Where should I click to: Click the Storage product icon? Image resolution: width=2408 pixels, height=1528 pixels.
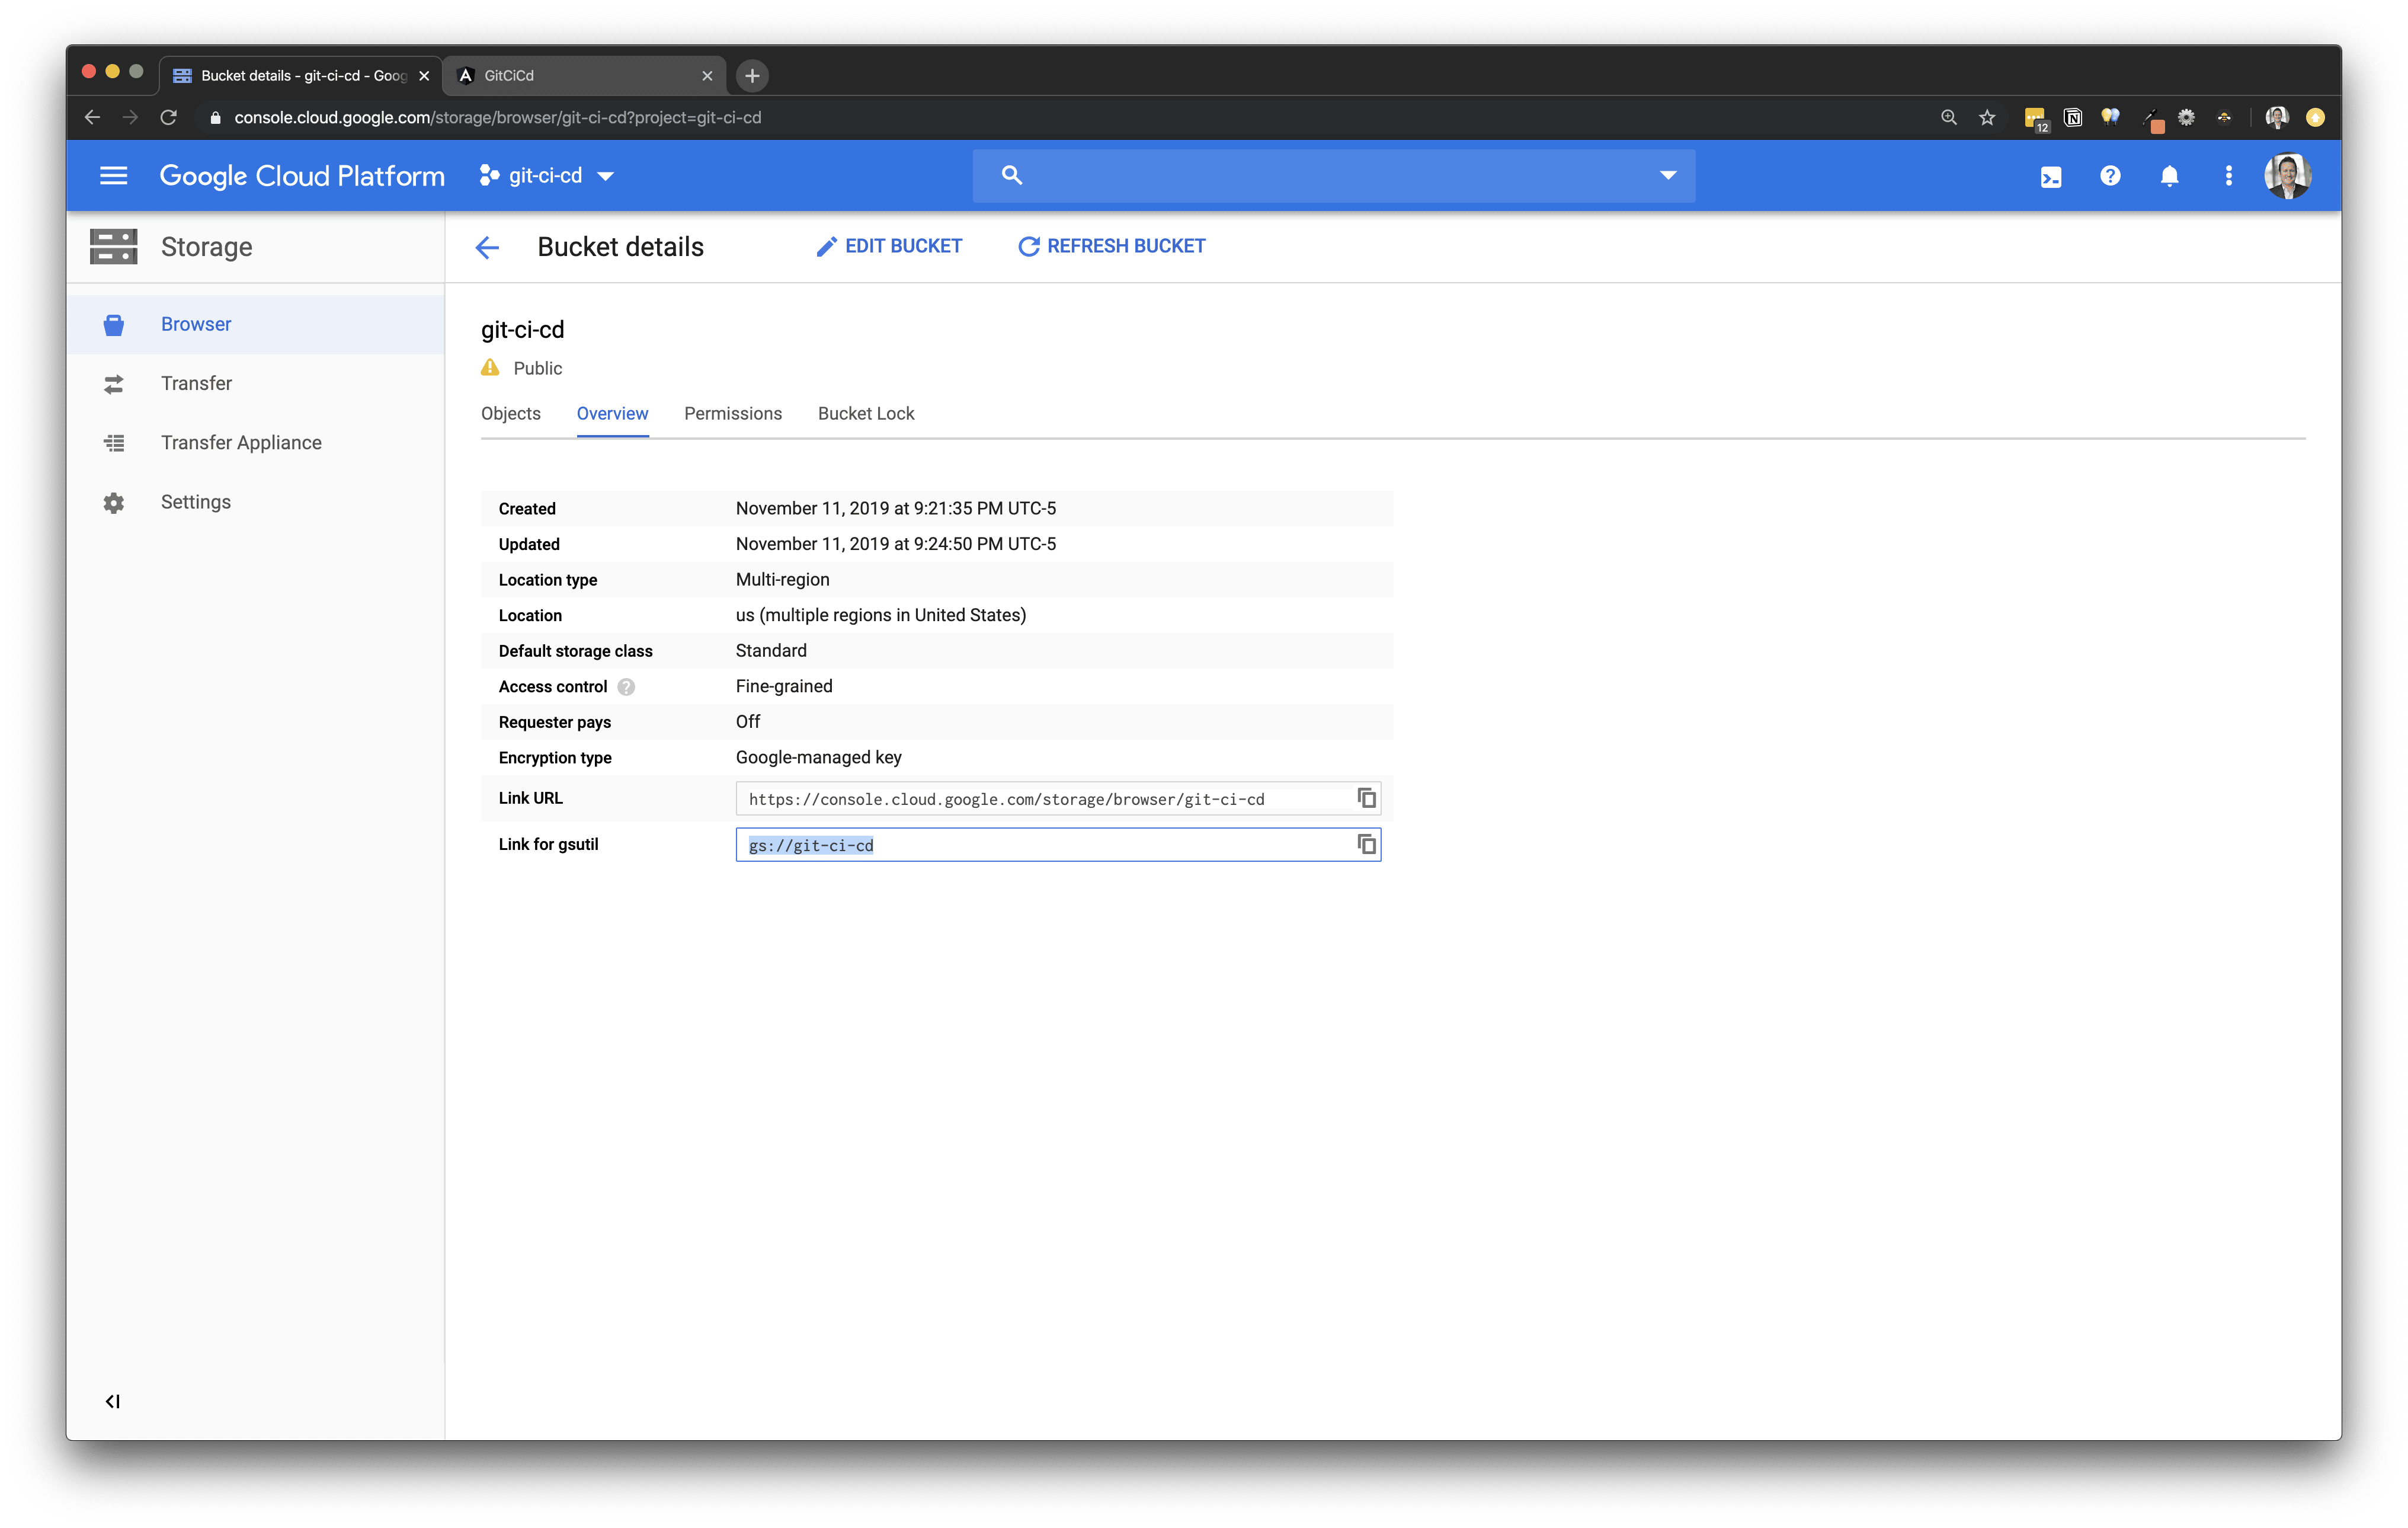pos(114,247)
